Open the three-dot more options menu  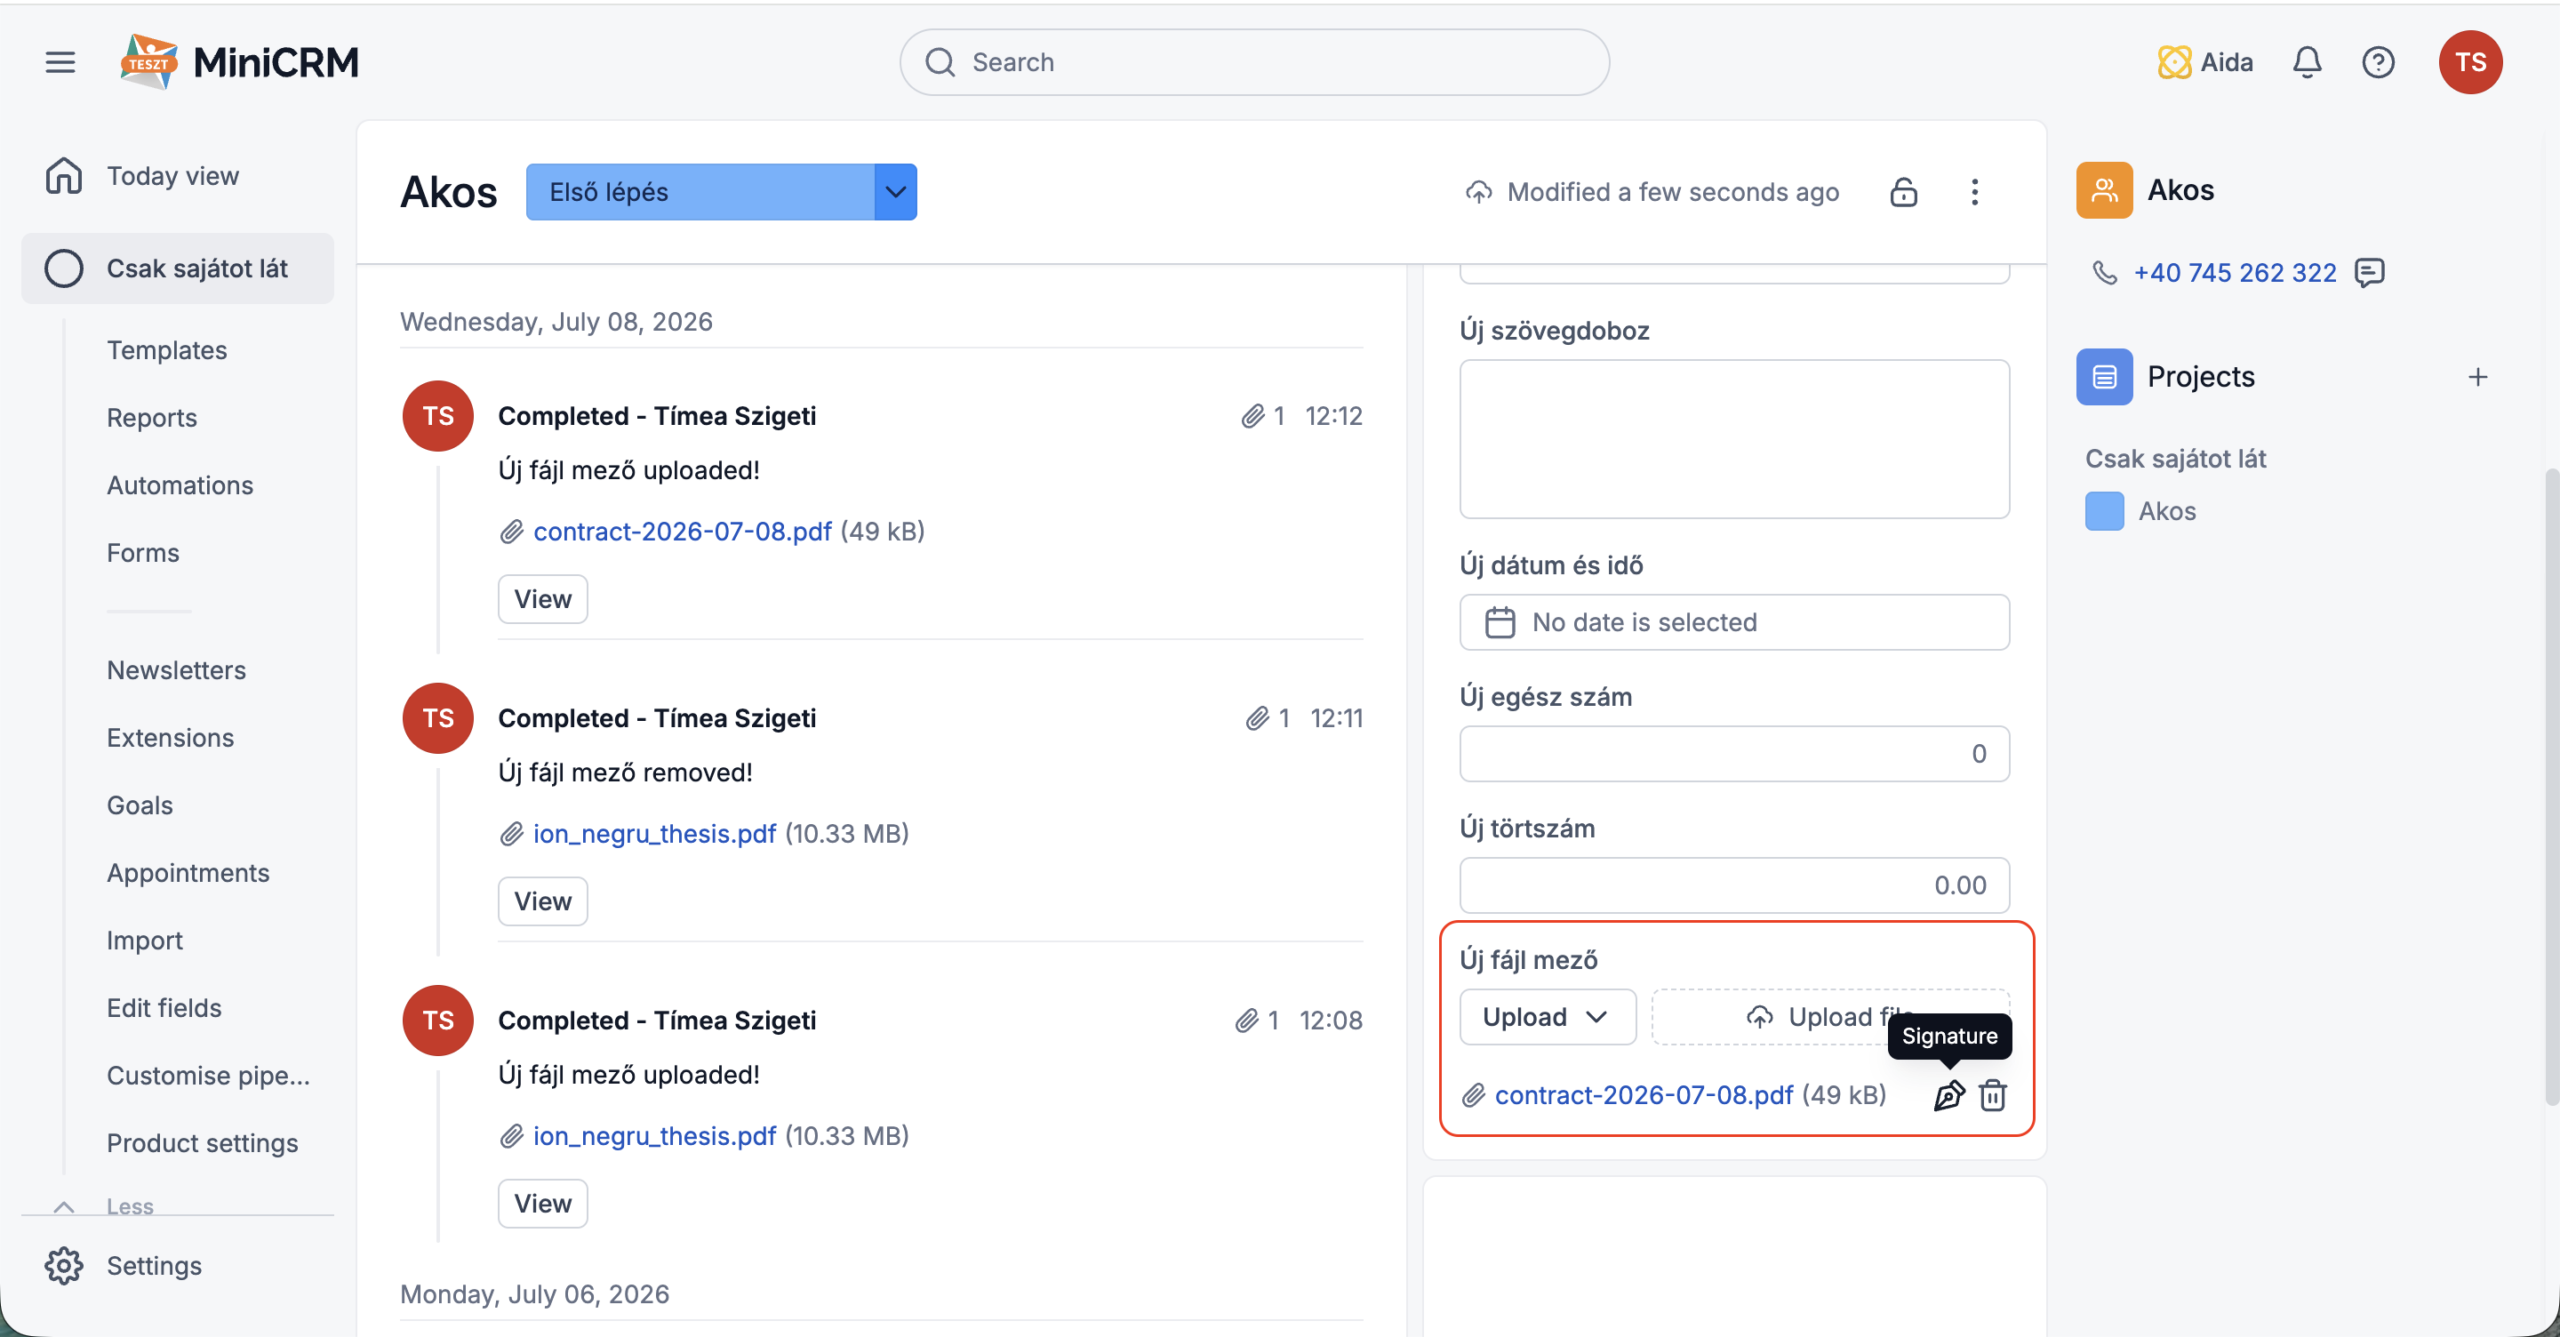1974,191
